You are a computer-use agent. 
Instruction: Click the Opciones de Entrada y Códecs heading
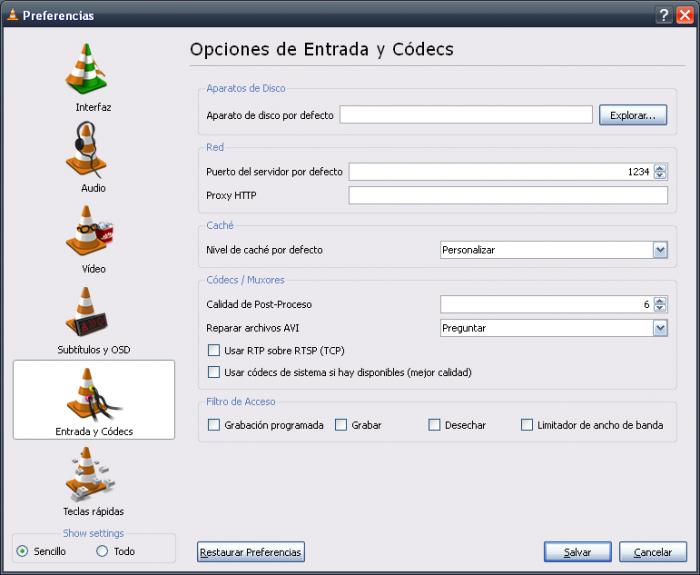(x=321, y=49)
